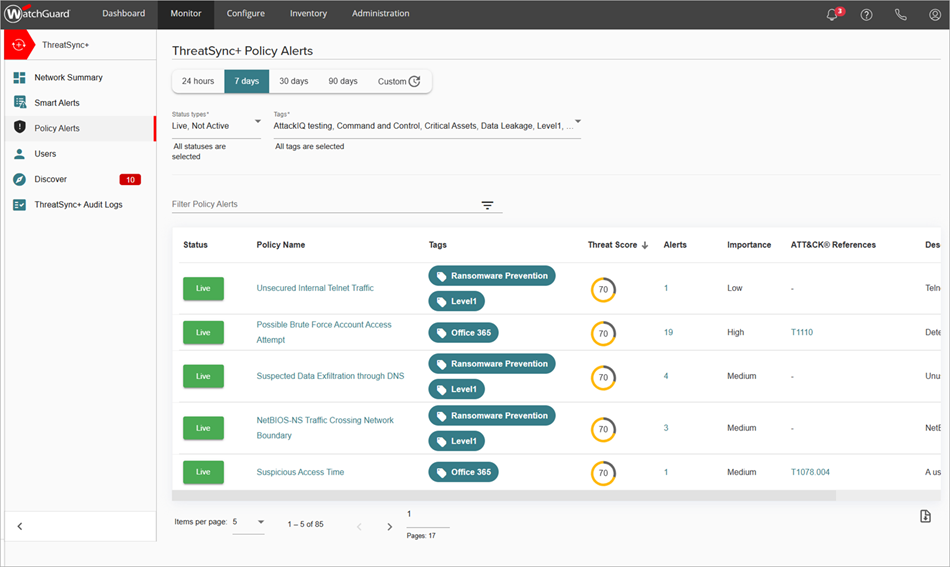Click the Threat Score sort arrow
This screenshot has width=950, height=567.
tap(645, 245)
